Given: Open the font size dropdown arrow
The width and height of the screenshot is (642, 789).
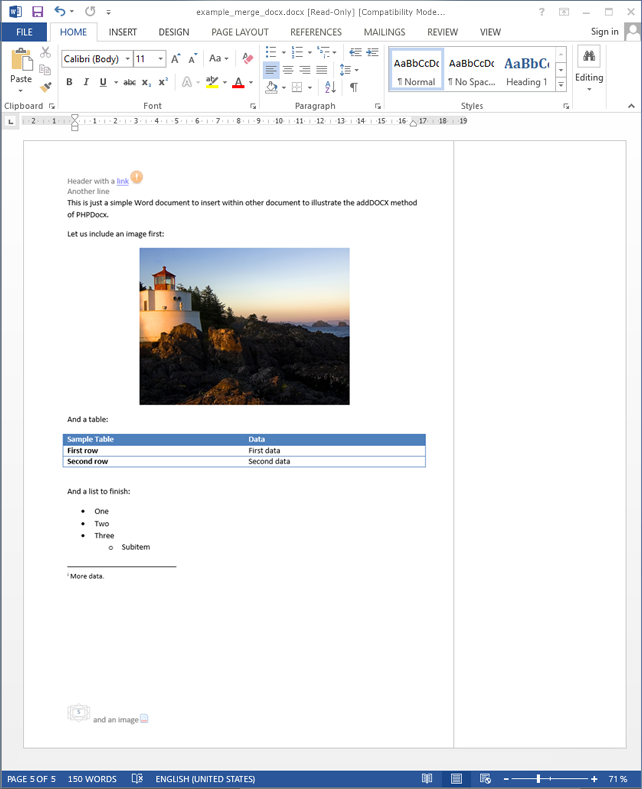Looking at the screenshot, I should click(160, 59).
